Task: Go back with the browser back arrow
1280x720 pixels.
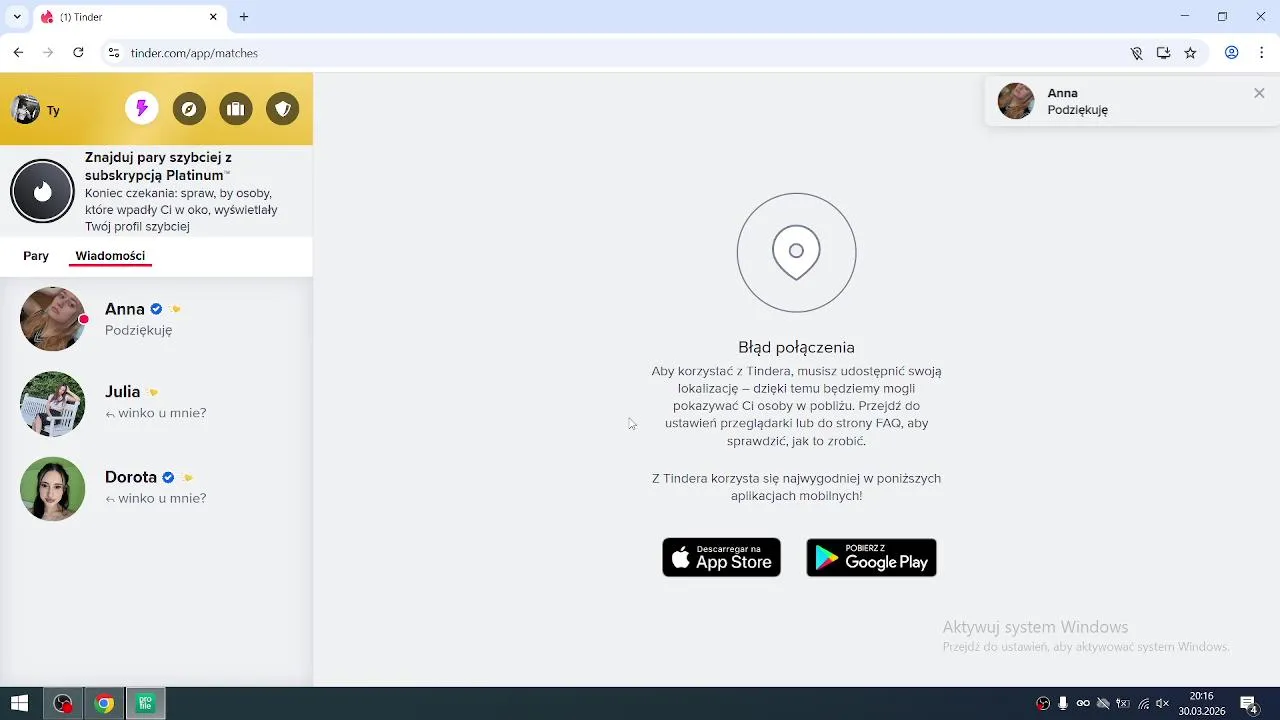Action: click(18, 53)
